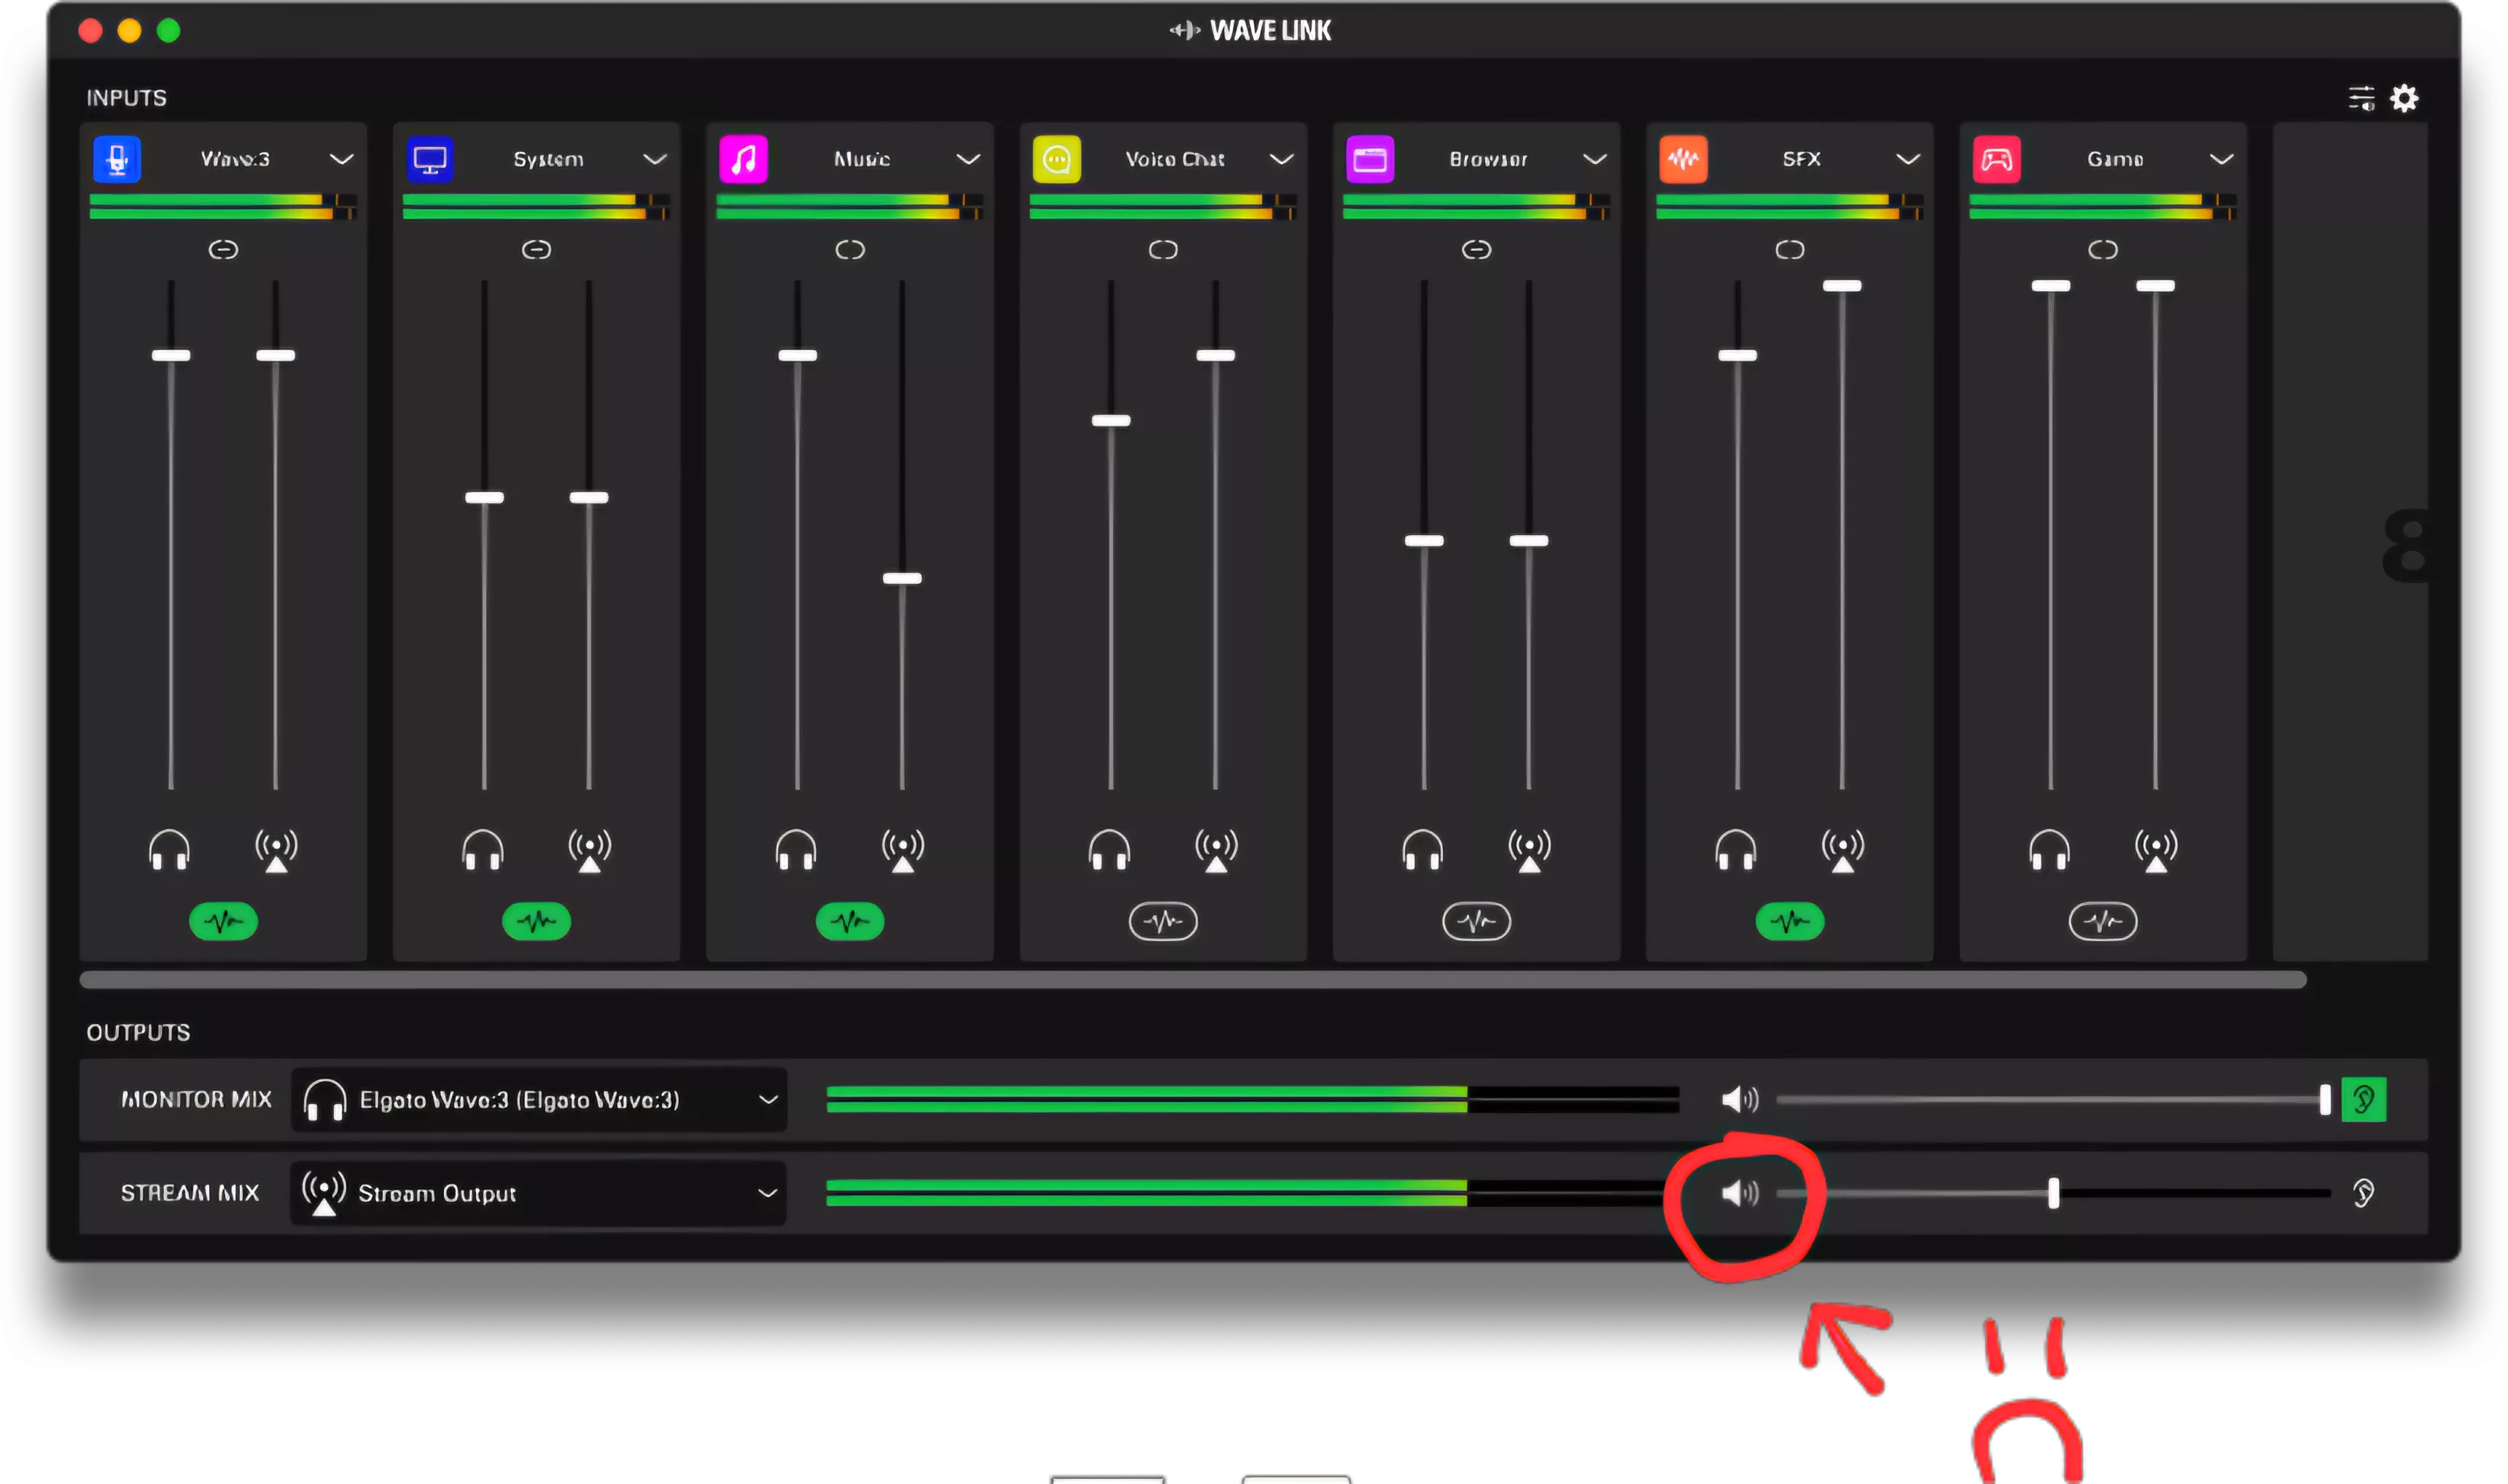Open the Stream Output device dropdown

767,1193
